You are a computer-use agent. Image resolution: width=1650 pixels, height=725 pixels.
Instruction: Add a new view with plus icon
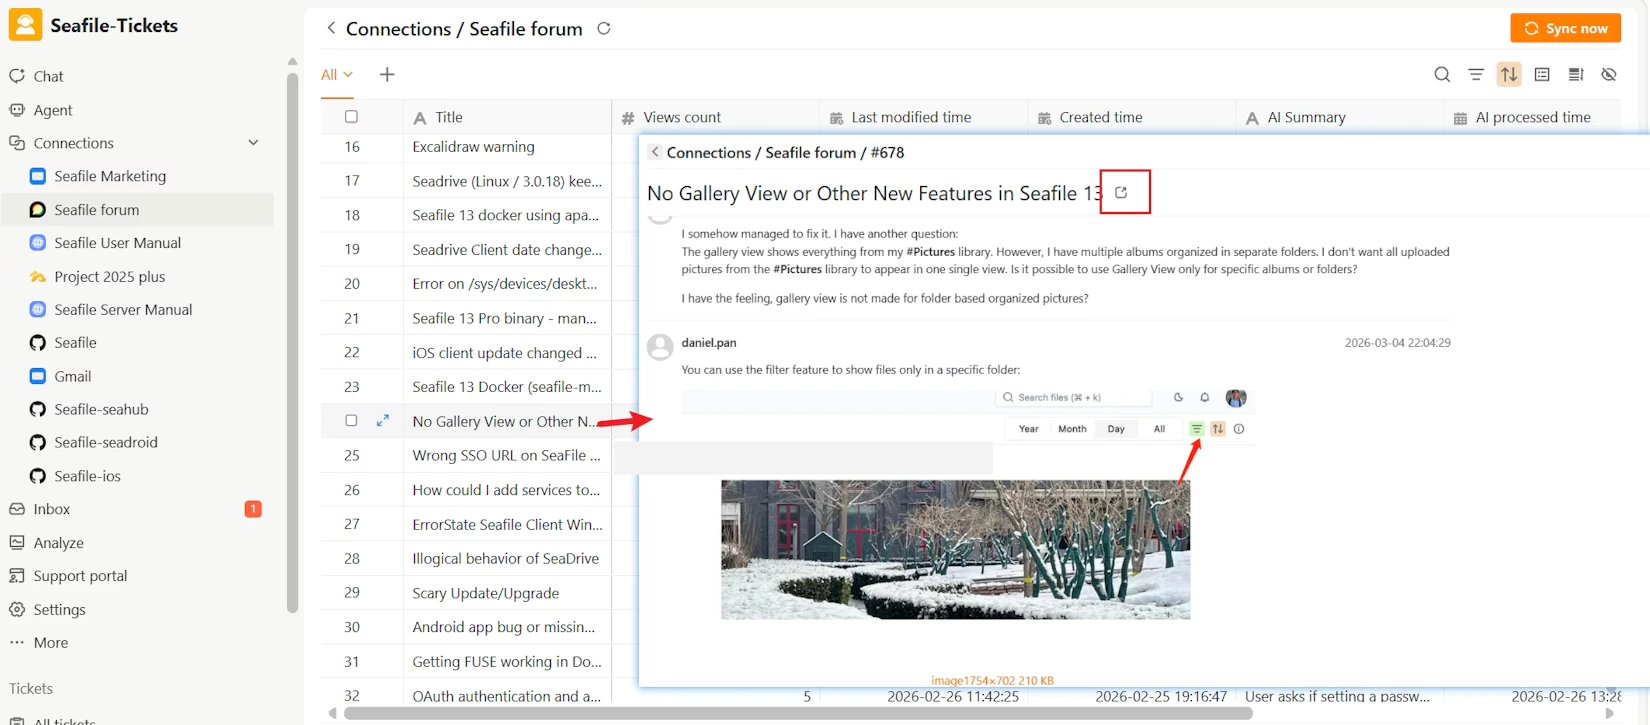pos(387,74)
